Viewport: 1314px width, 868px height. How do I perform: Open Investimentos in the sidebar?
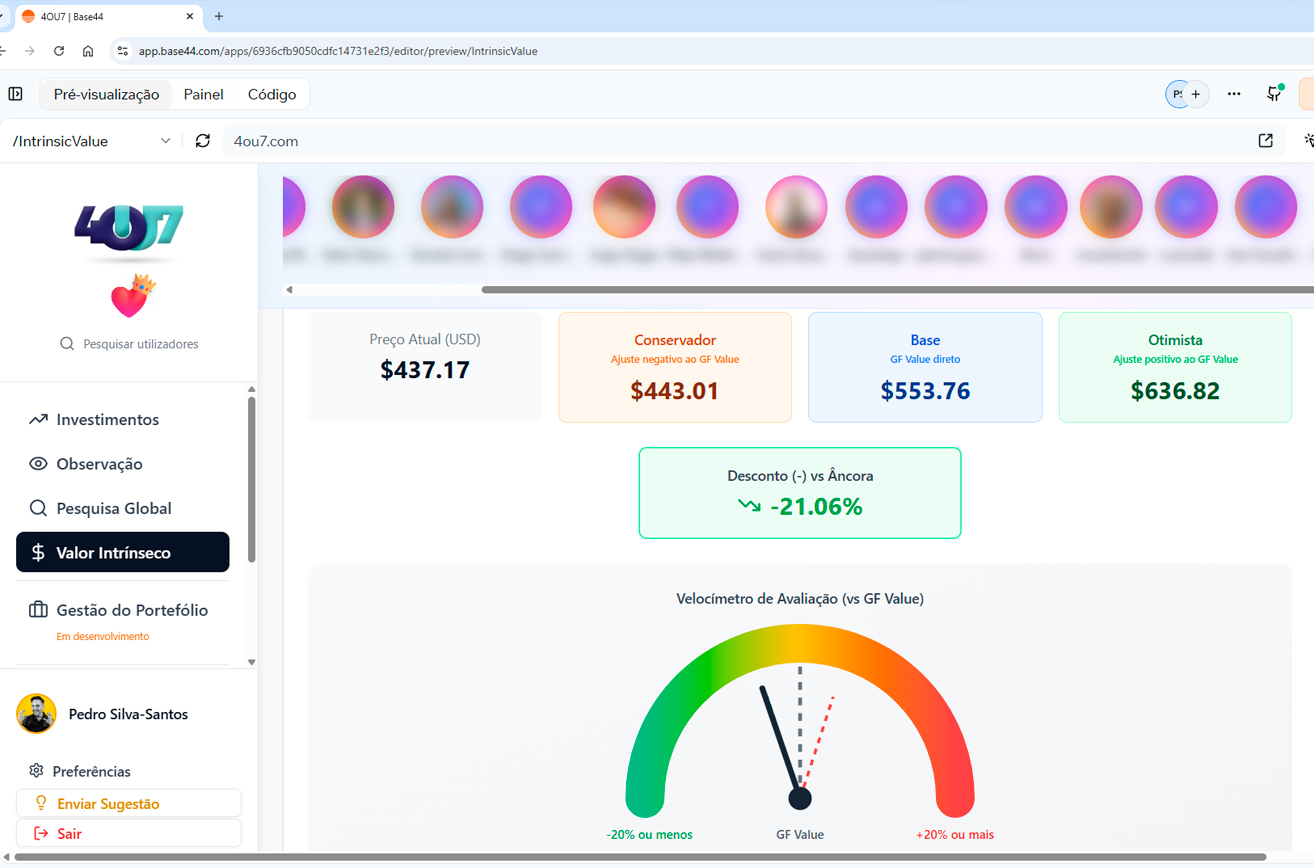[x=107, y=419]
